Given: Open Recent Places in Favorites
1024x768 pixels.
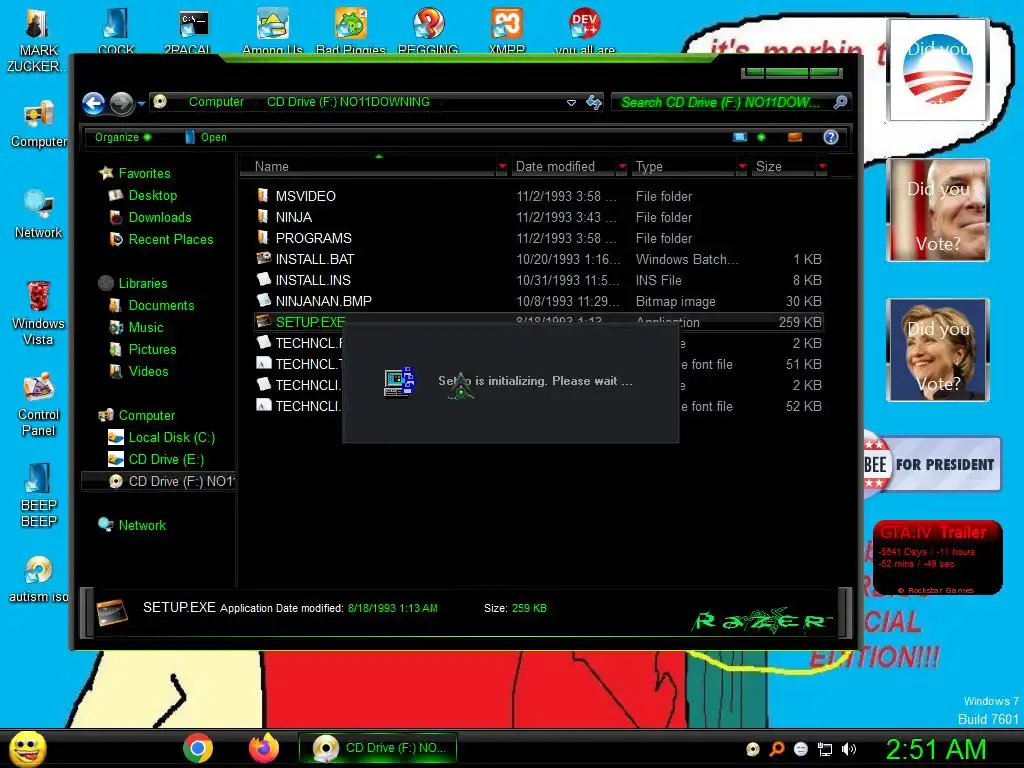Looking at the screenshot, I should pos(170,239).
